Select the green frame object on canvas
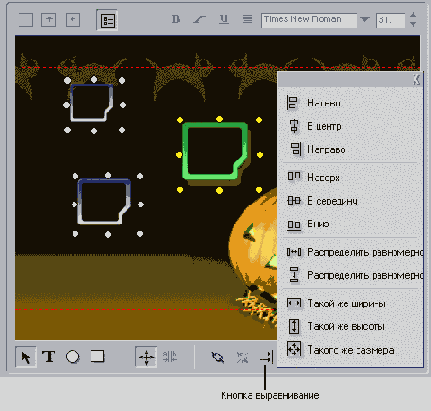 click(x=216, y=151)
